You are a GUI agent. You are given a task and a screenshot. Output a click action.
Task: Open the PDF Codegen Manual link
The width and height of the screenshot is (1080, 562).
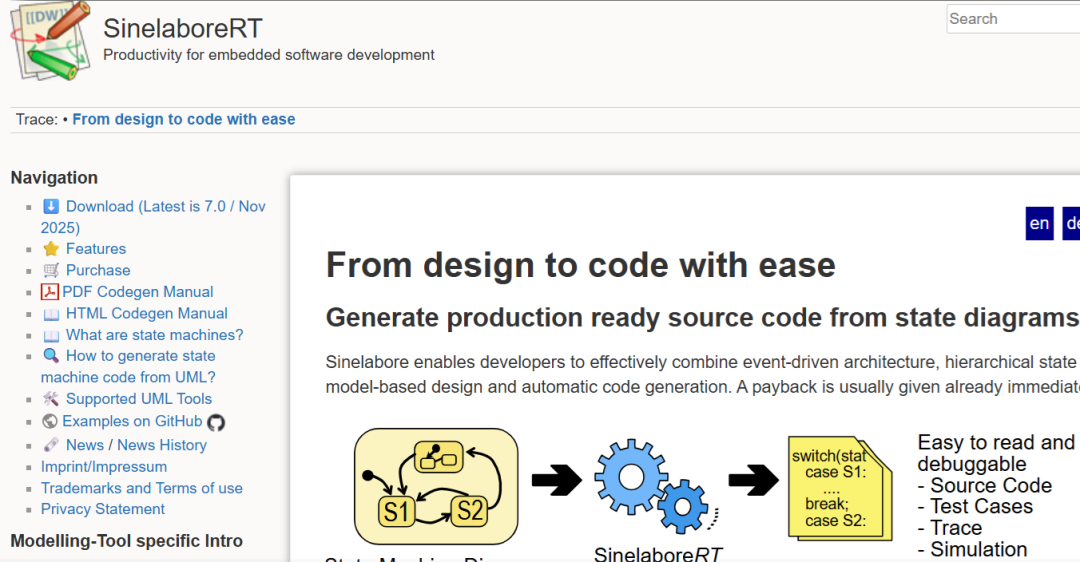pos(138,292)
